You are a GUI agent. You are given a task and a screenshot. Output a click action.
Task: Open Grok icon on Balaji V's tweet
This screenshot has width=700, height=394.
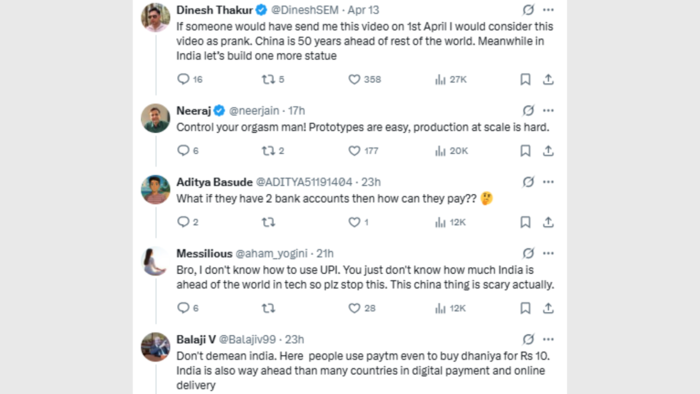coord(528,339)
